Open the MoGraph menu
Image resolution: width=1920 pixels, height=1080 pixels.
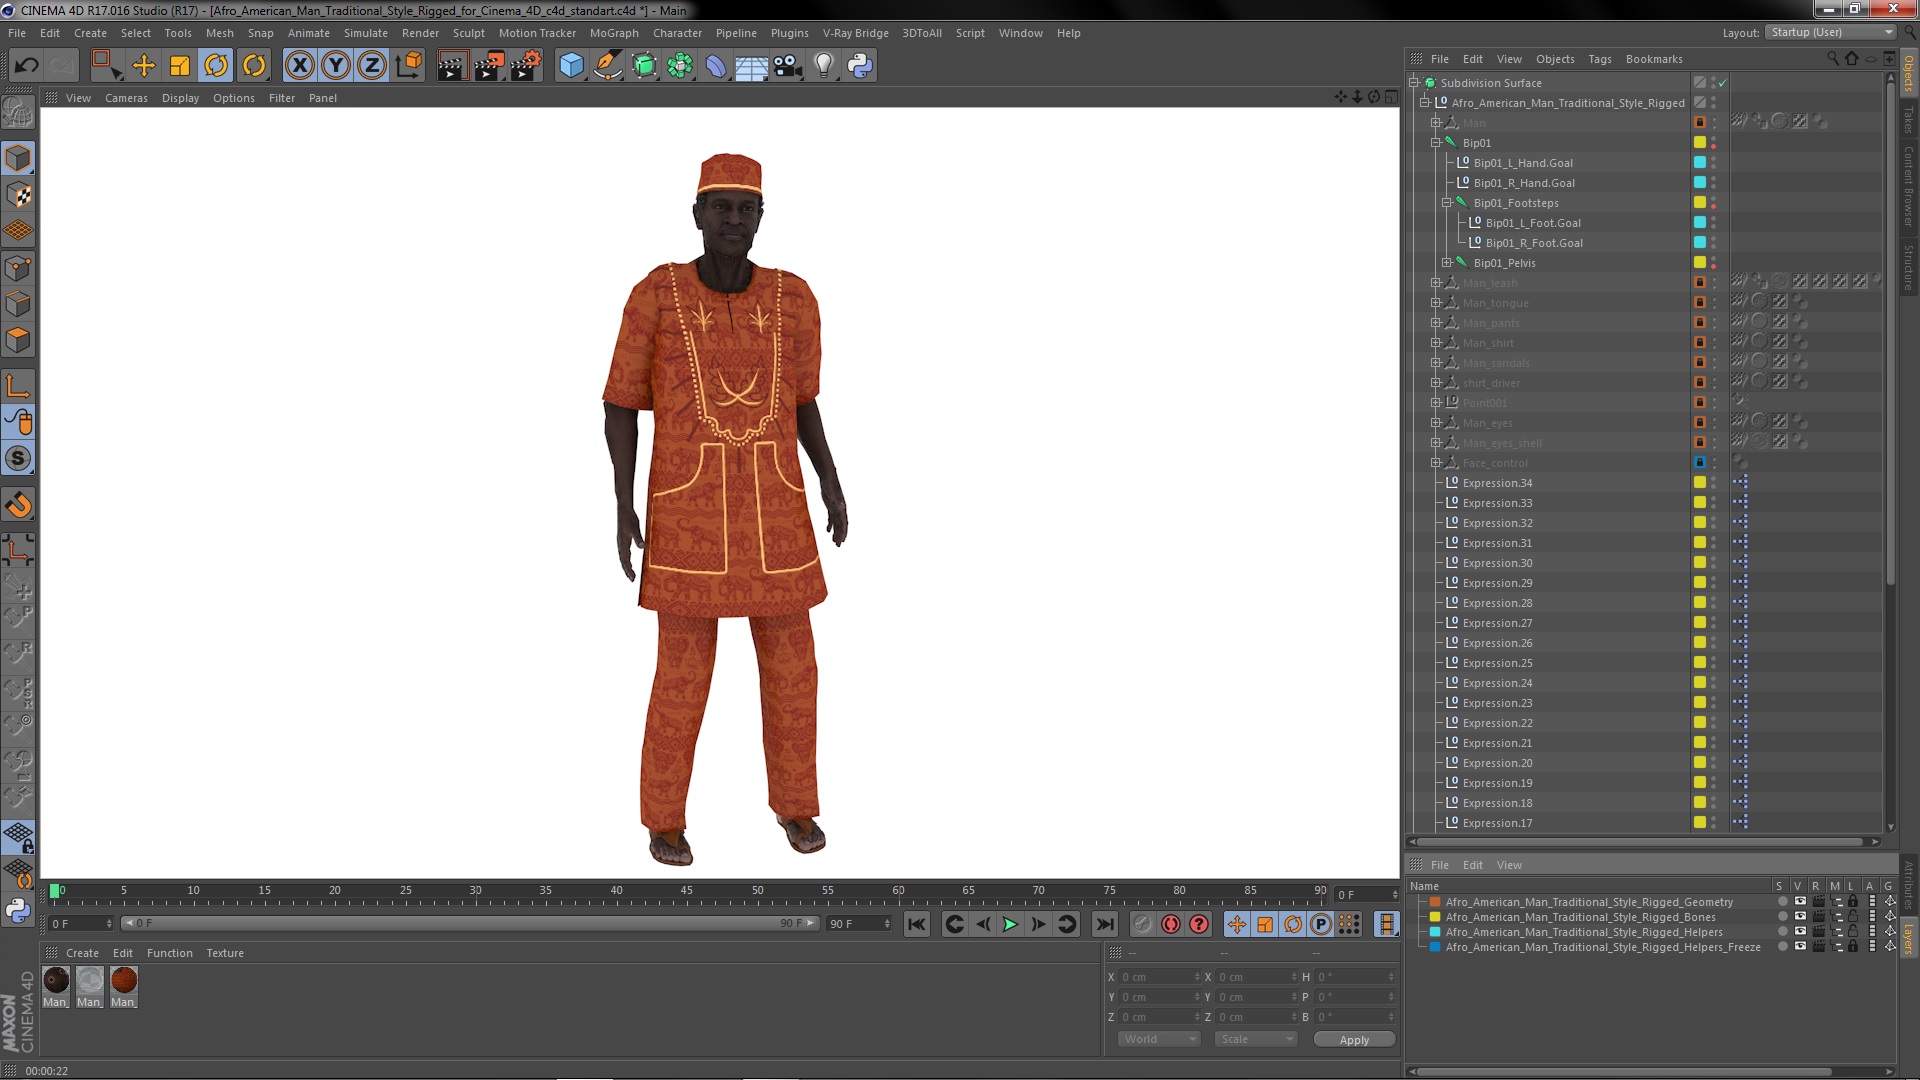[x=614, y=33]
